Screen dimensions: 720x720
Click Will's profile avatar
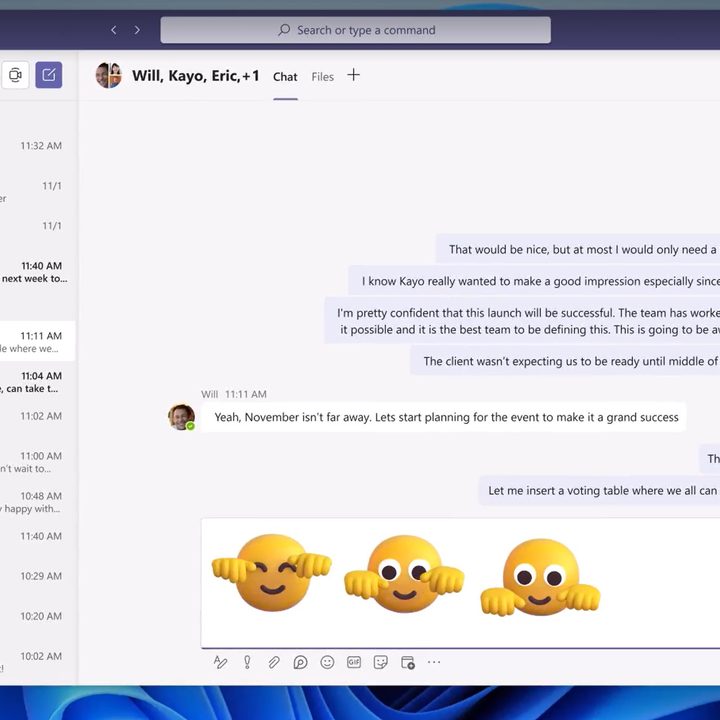click(181, 417)
